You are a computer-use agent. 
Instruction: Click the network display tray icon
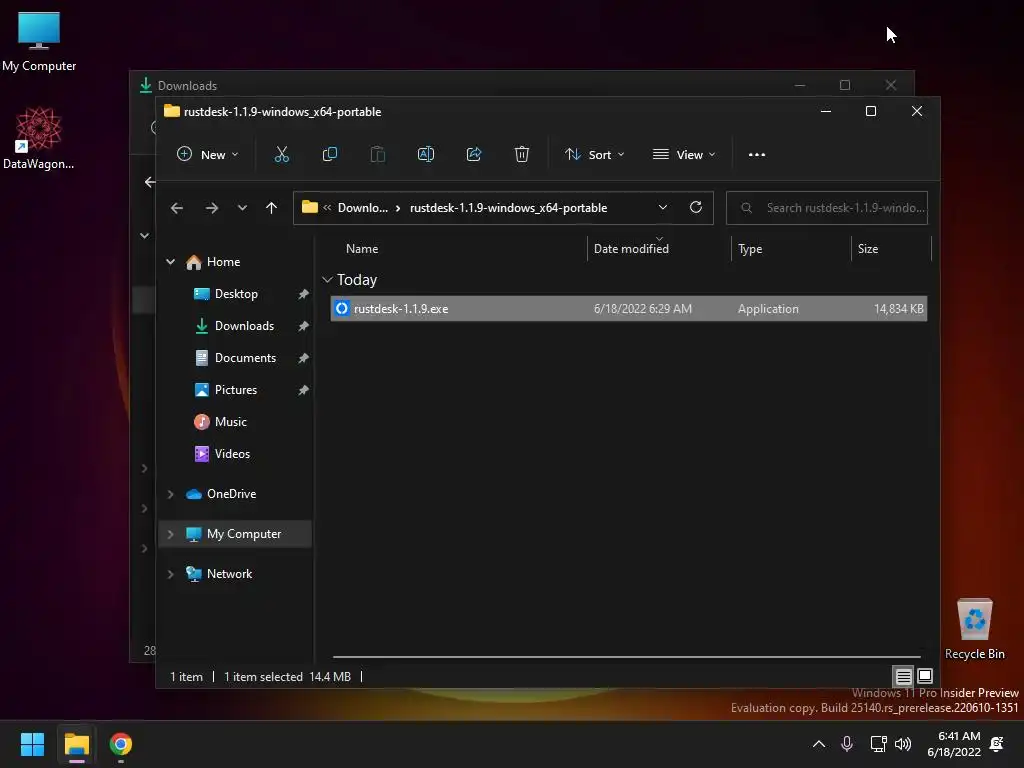tap(878, 743)
